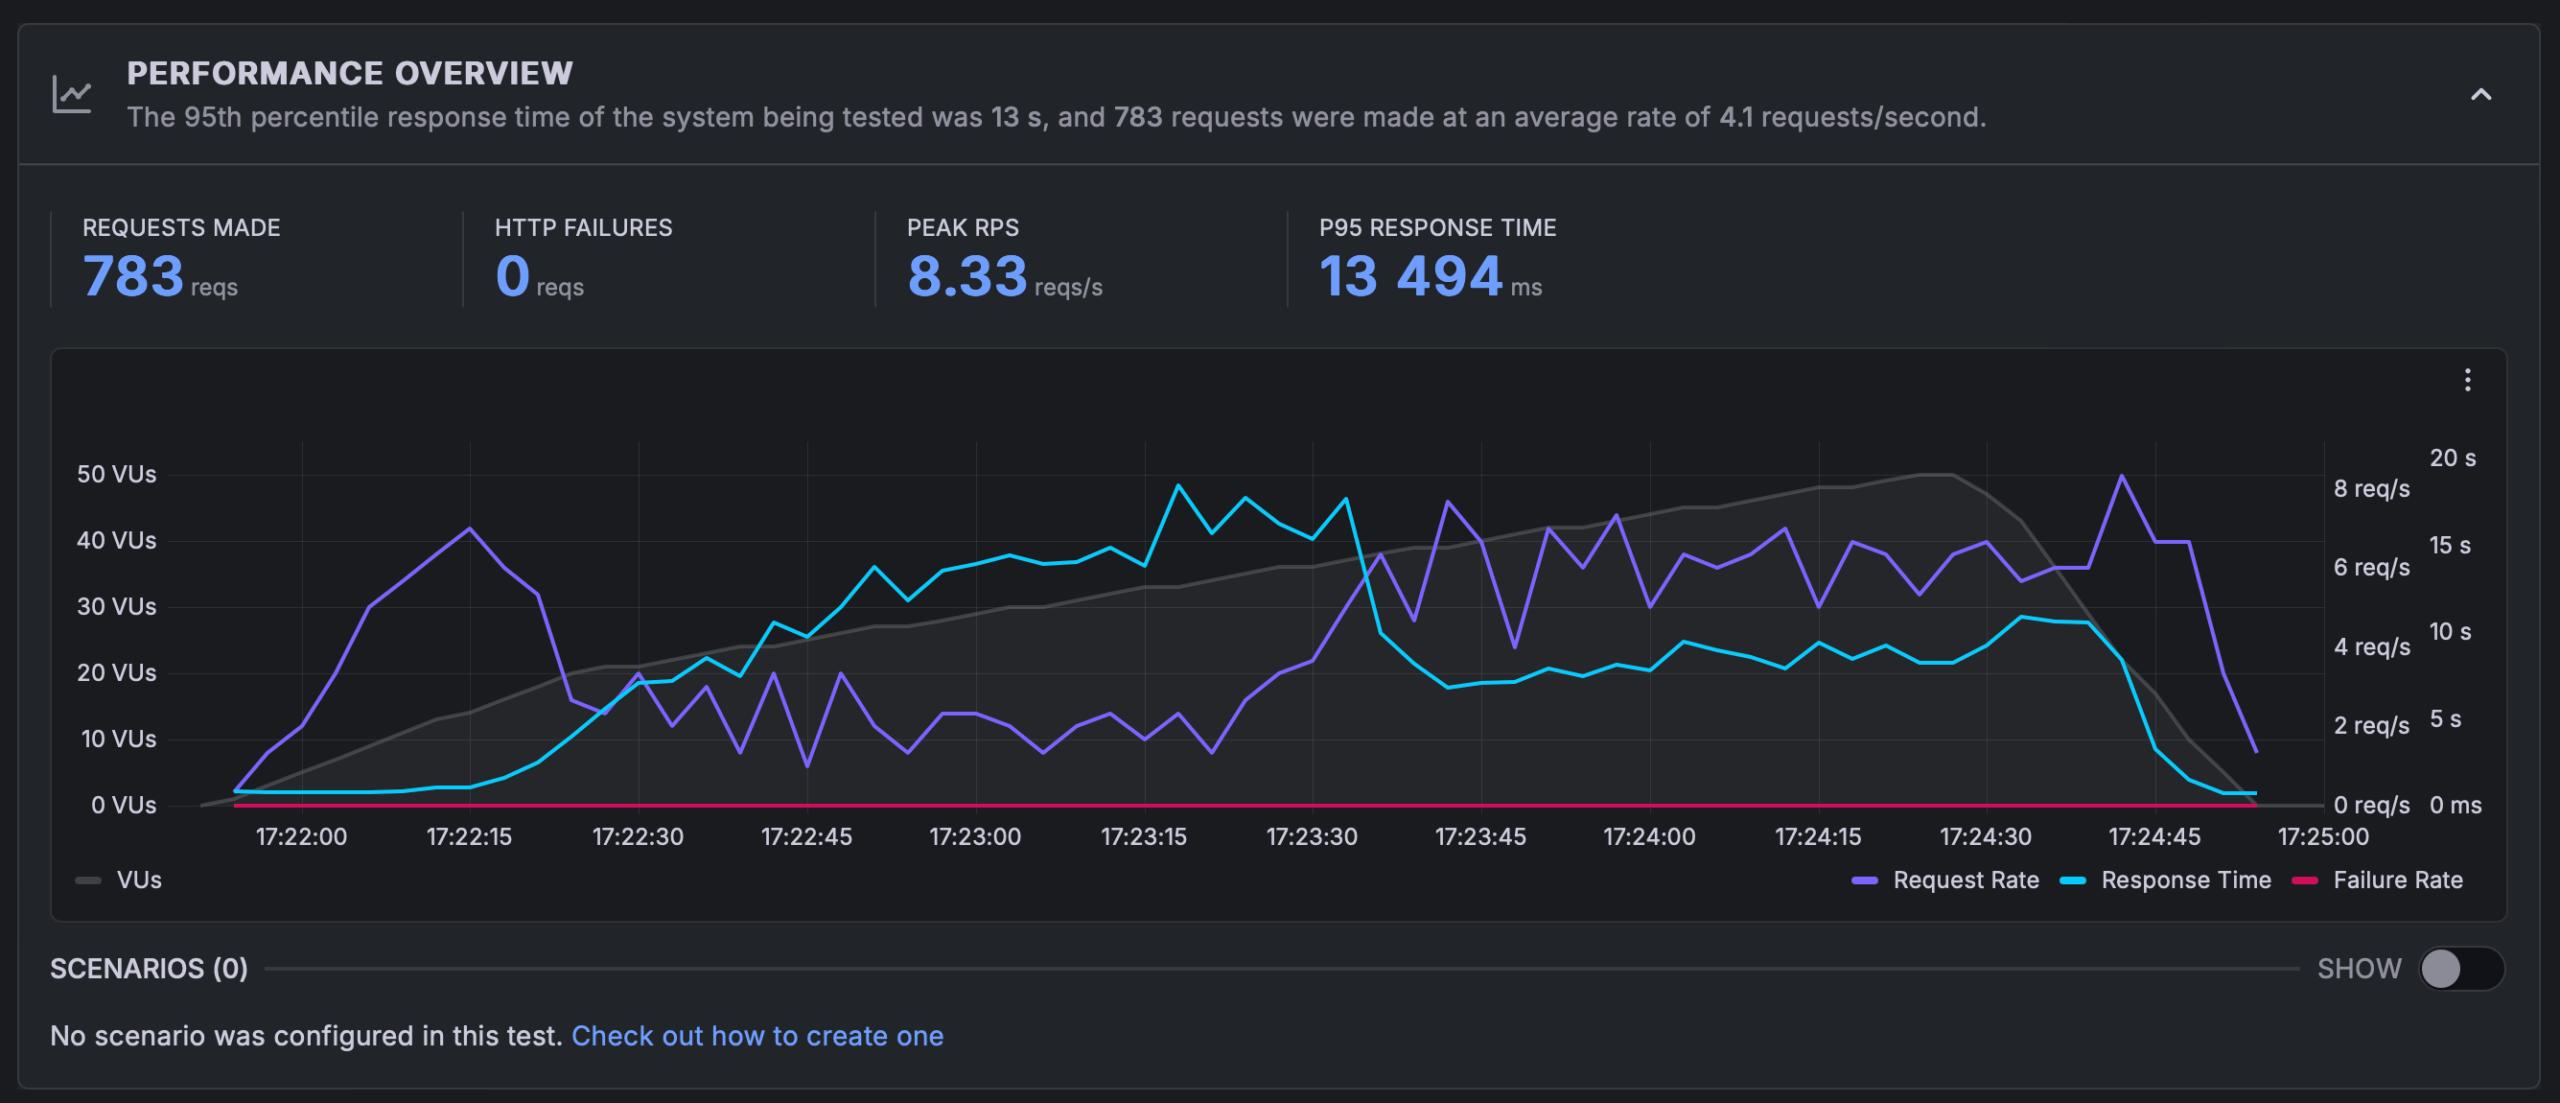The height and width of the screenshot is (1103, 2560).
Task: Click the Performance Overview chart icon
Action: pos(72,91)
